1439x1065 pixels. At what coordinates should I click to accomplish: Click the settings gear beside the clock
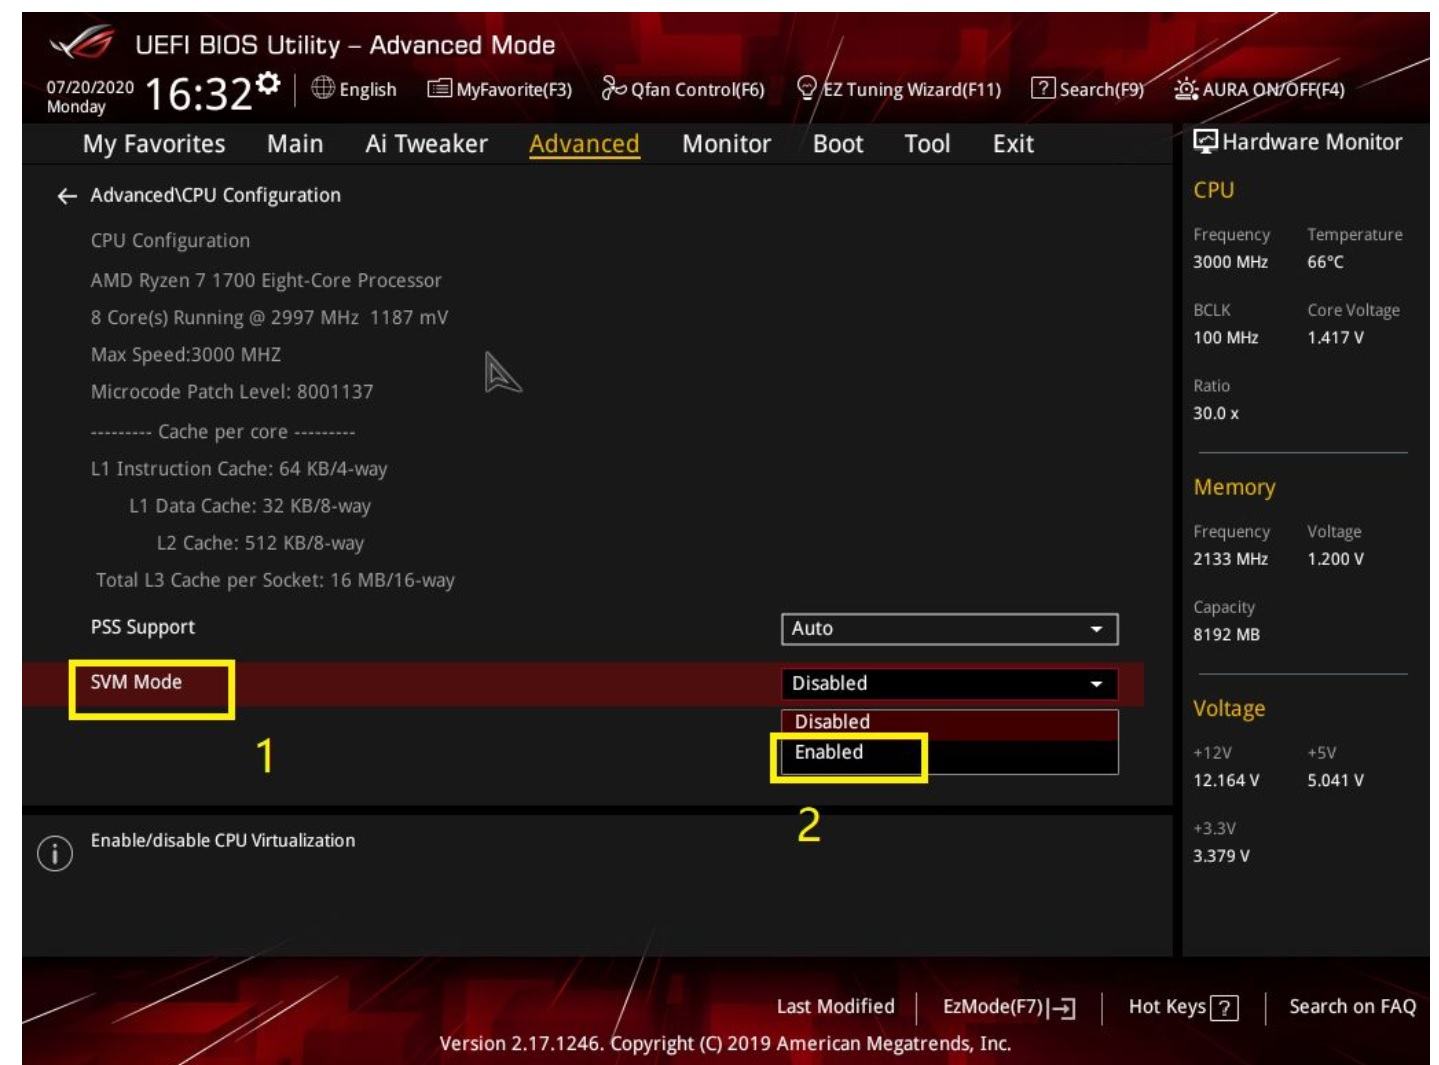(x=268, y=82)
